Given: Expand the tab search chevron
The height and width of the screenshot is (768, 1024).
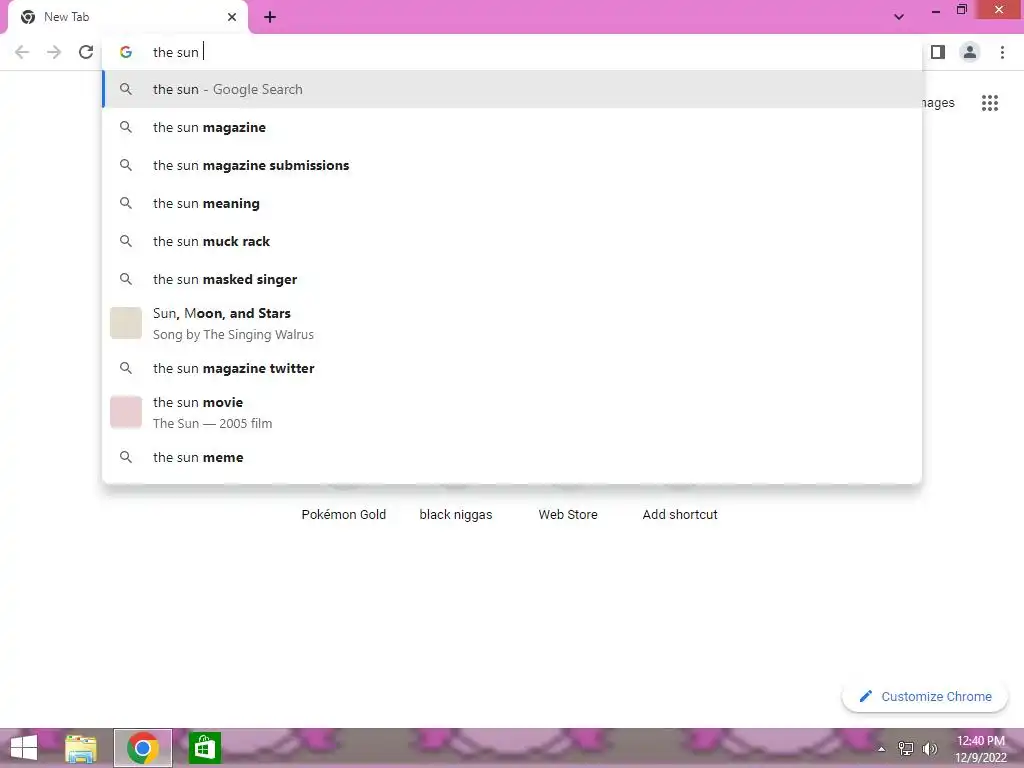Looking at the screenshot, I should tap(899, 17).
